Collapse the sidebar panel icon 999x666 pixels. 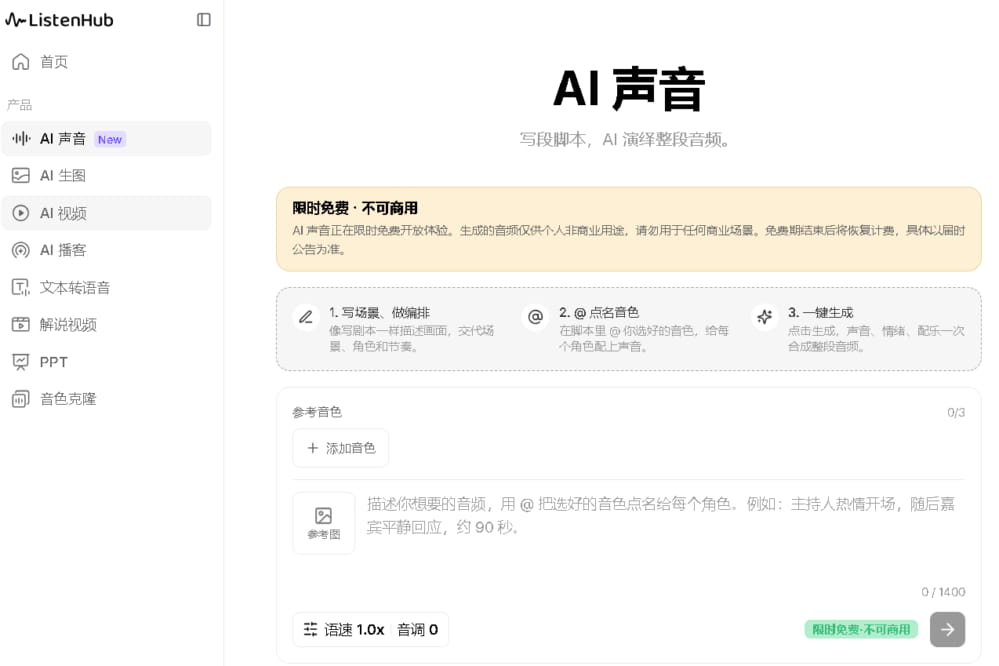204,20
